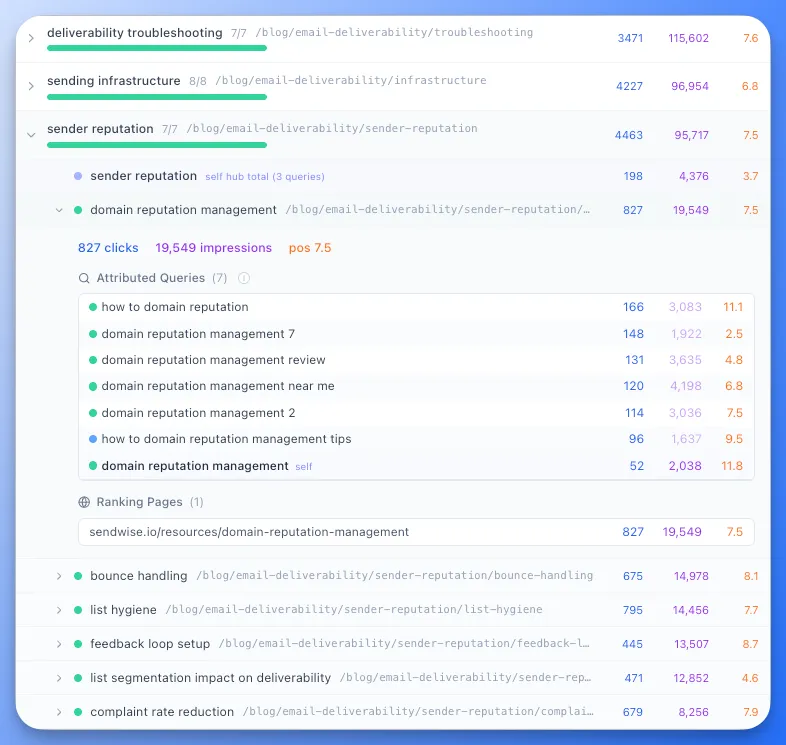Screen dimensions: 786x745
Task: Select query 'domain reputation management near me'
Action: 218,386
